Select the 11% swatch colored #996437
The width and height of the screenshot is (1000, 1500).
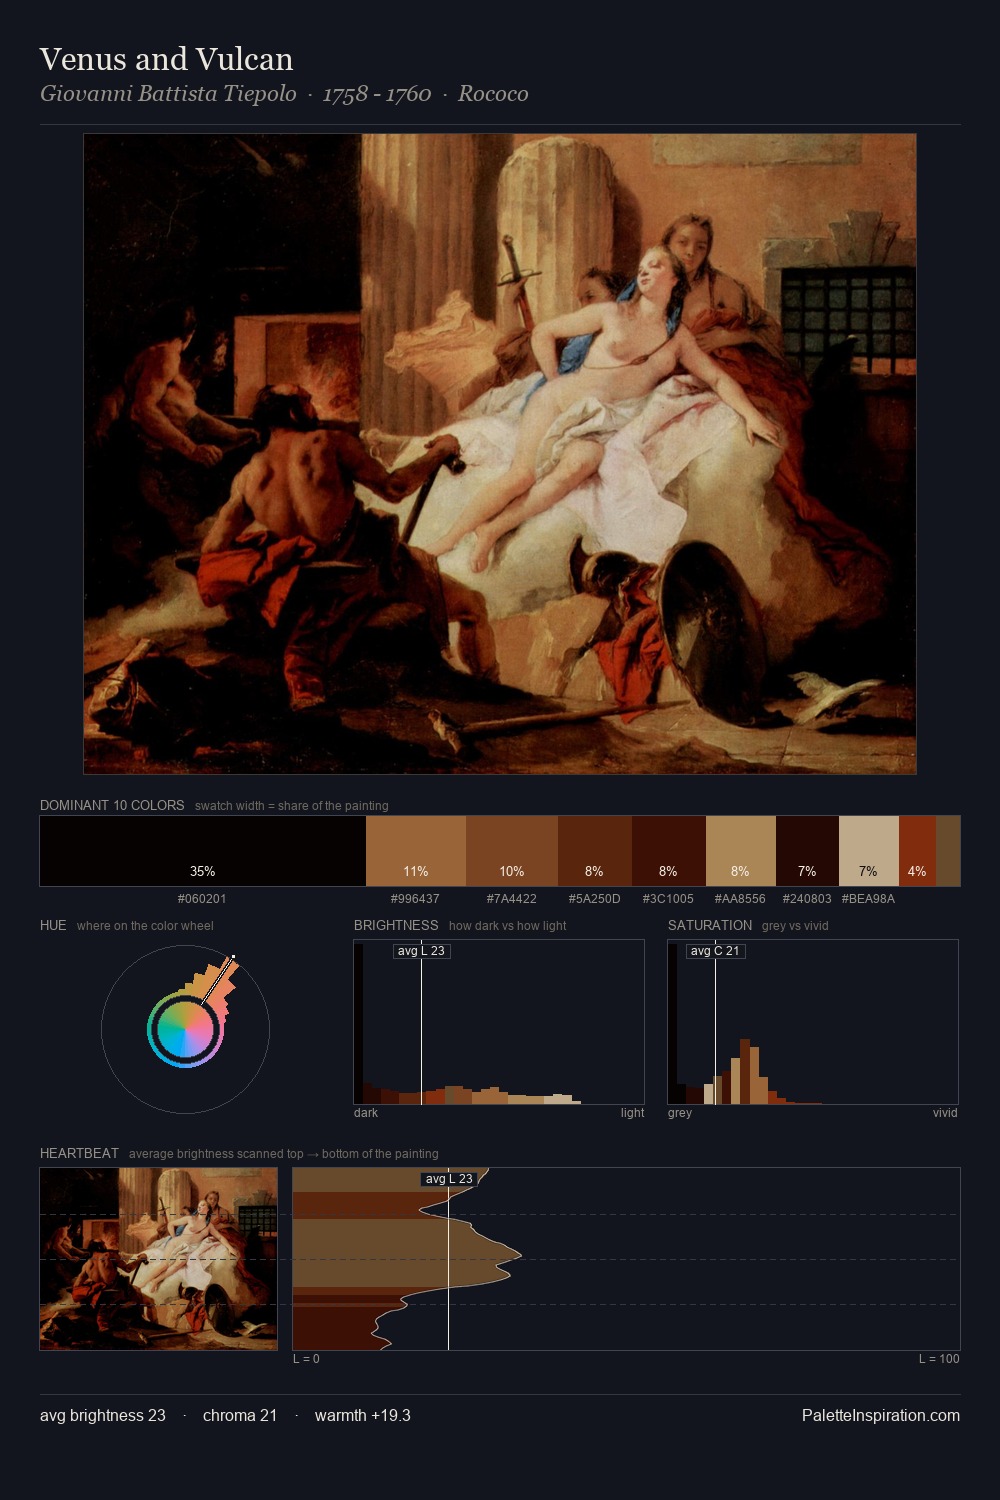(416, 851)
